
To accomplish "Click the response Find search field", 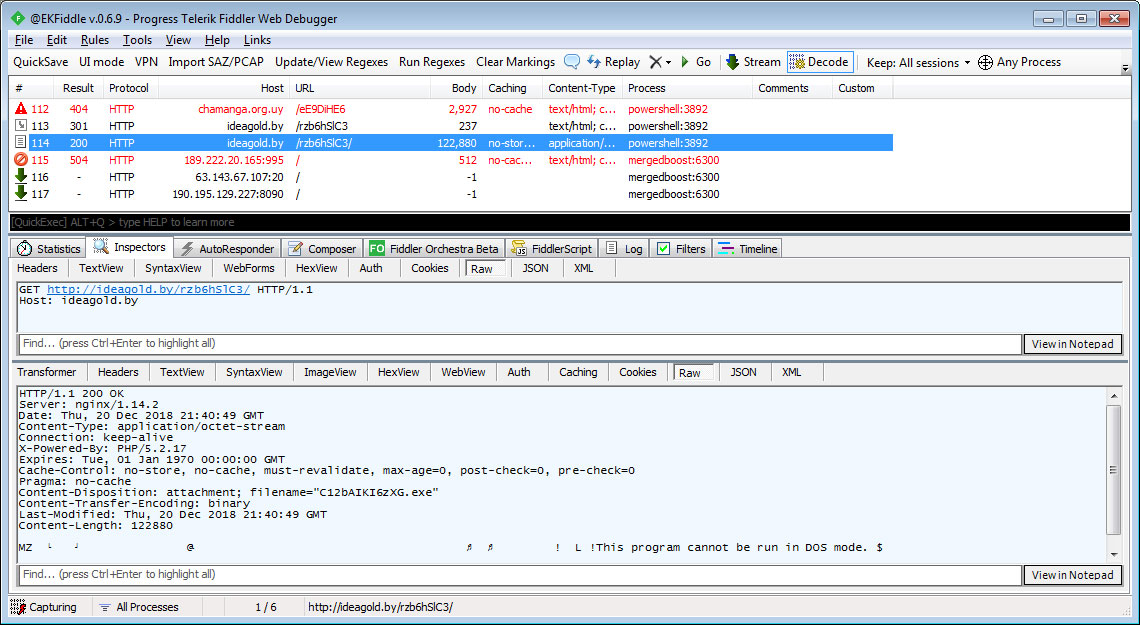I will pyautogui.click(x=520, y=575).
